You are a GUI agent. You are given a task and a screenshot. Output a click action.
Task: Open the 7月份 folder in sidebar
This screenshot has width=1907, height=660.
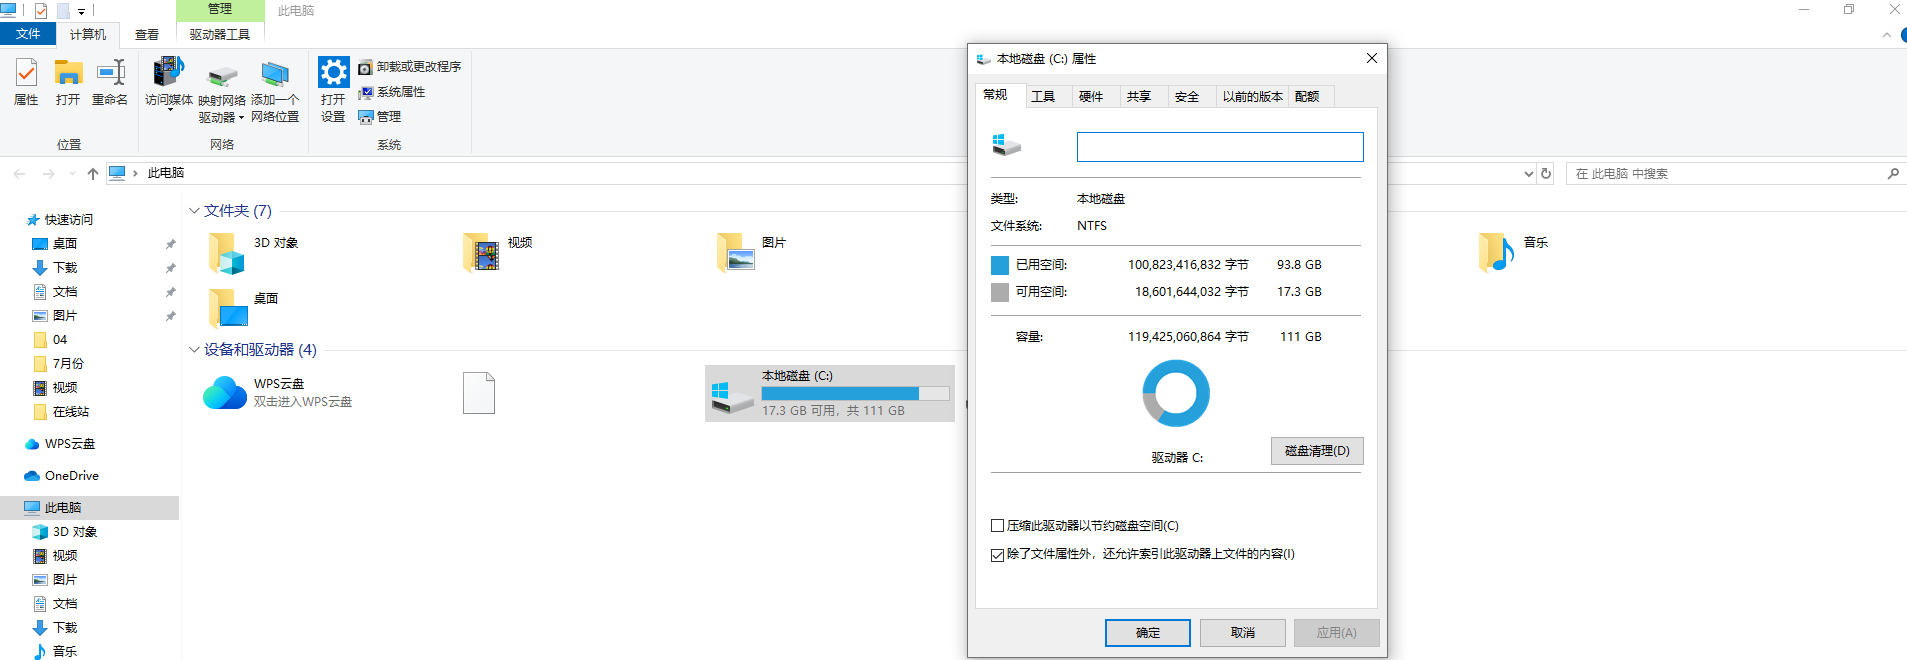point(68,364)
